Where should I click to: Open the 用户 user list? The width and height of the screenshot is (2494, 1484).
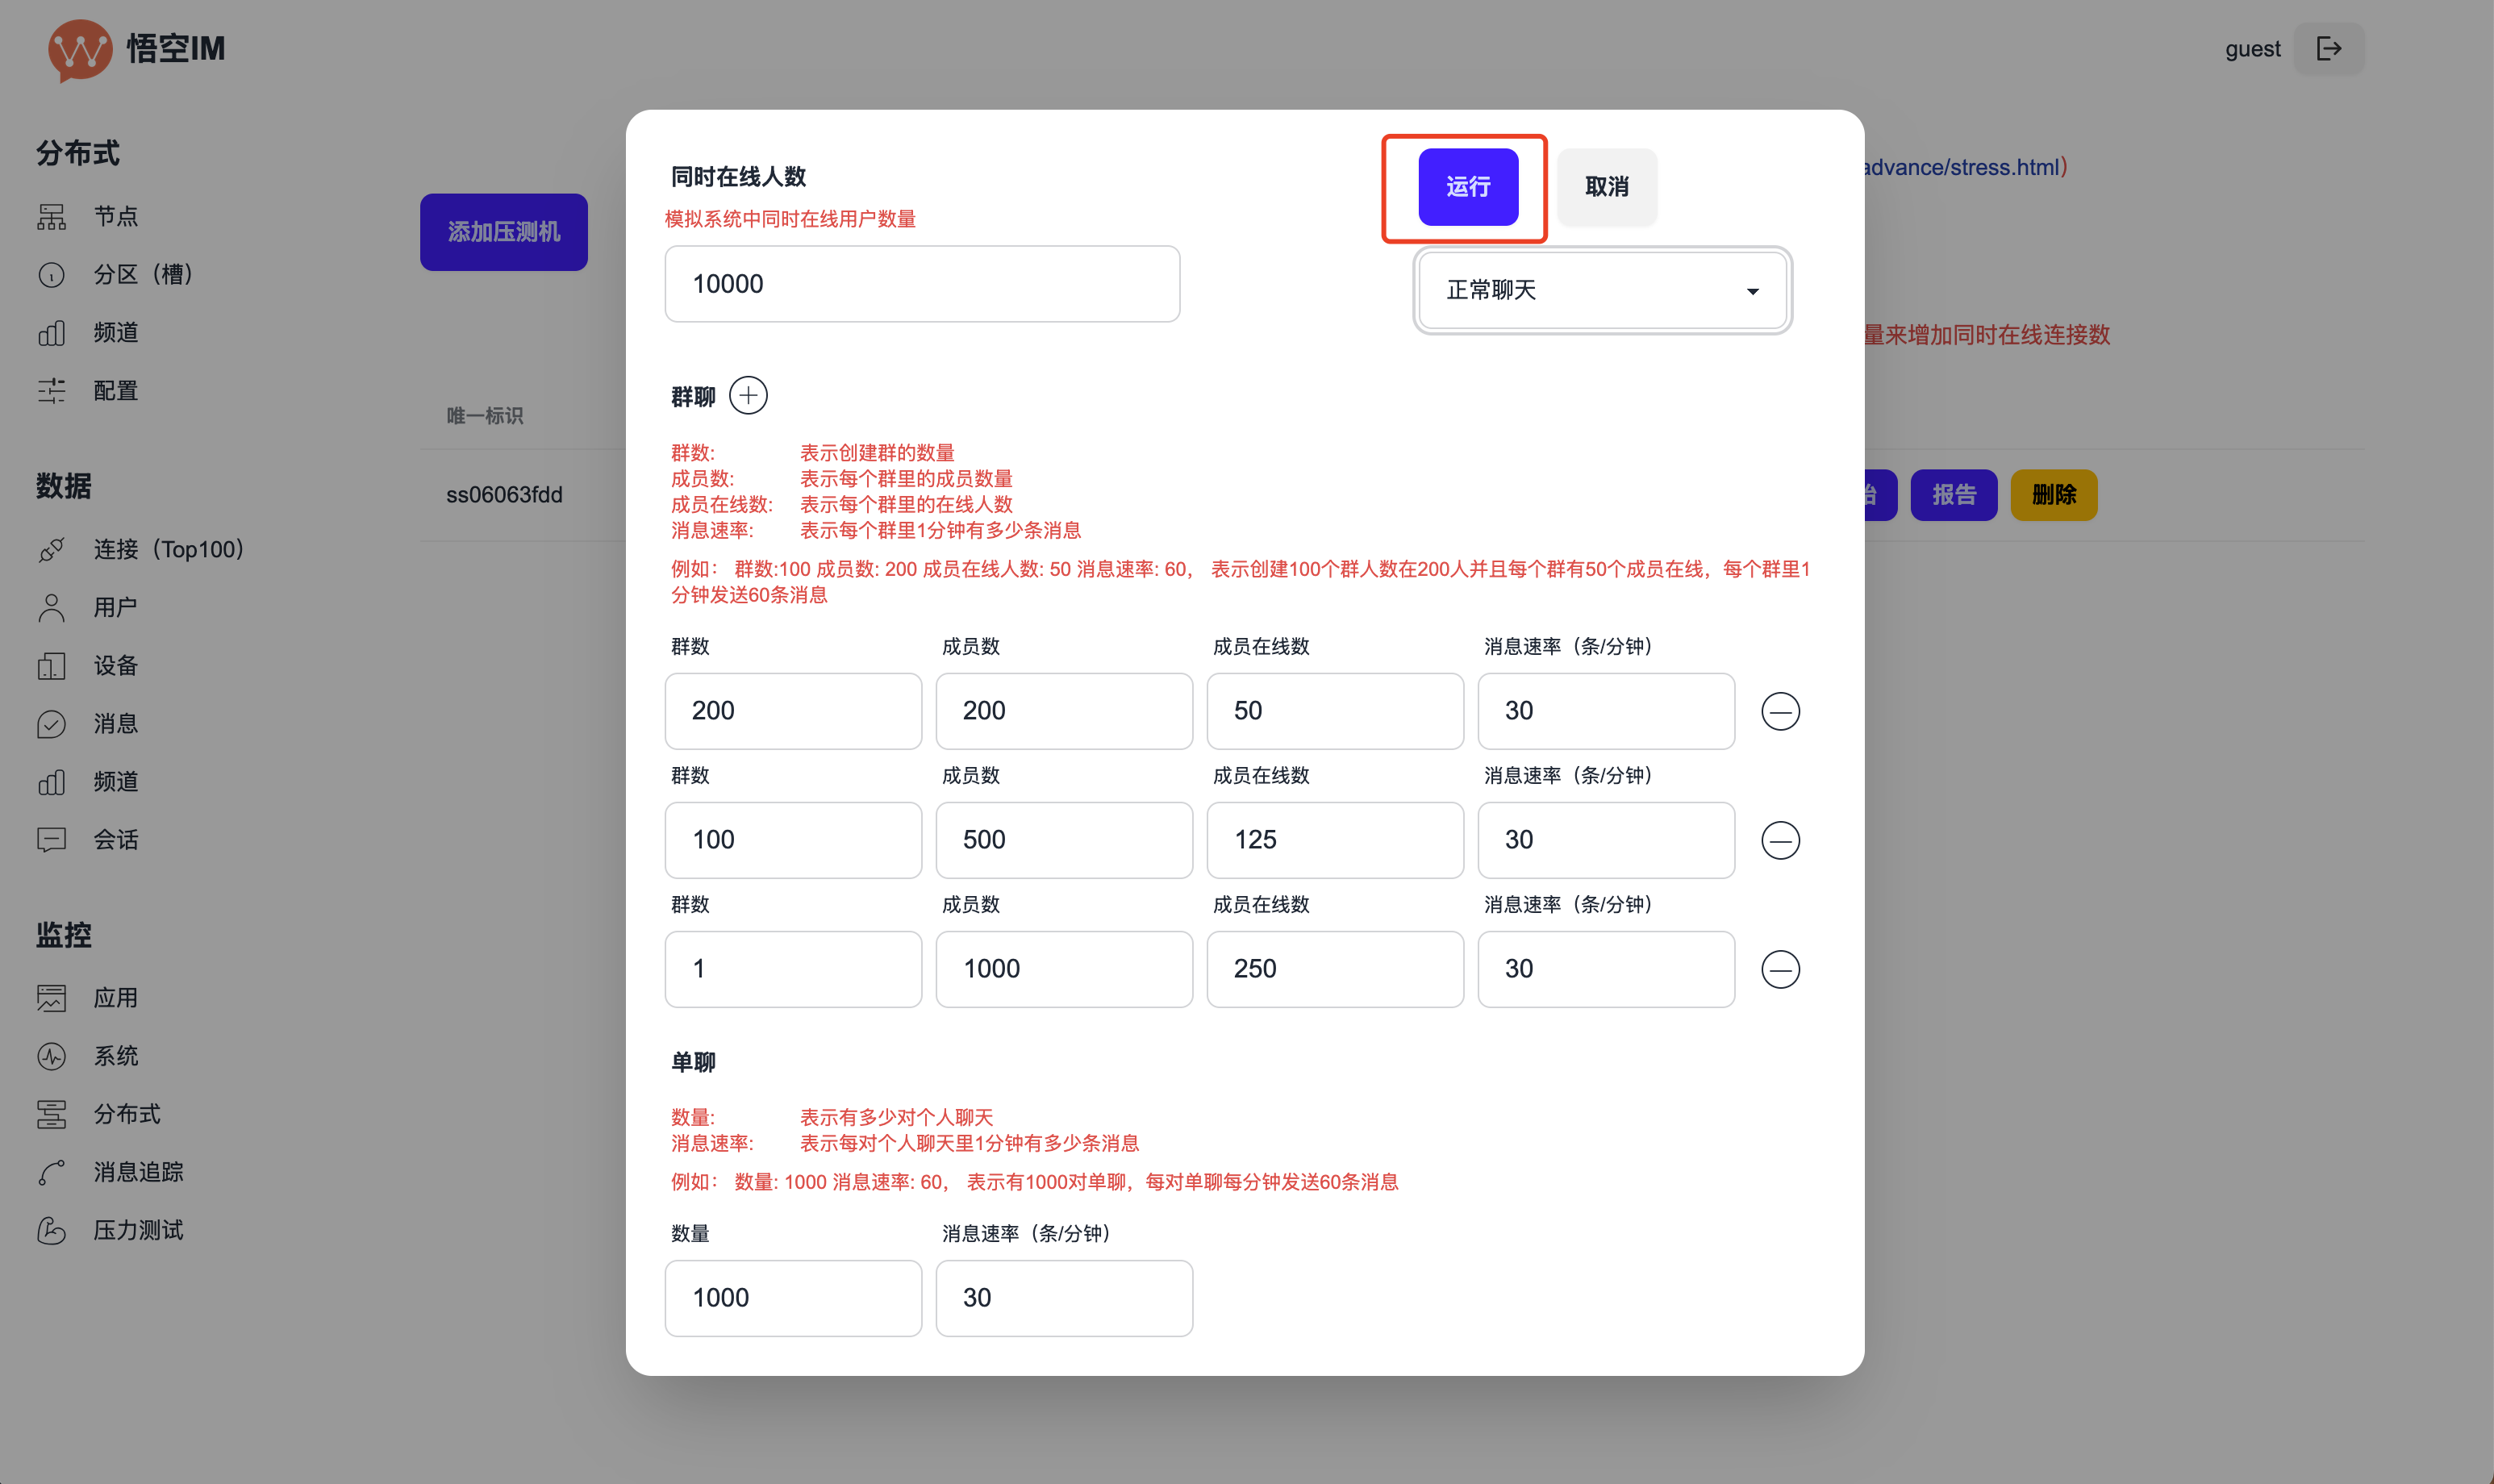tap(114, 607)
